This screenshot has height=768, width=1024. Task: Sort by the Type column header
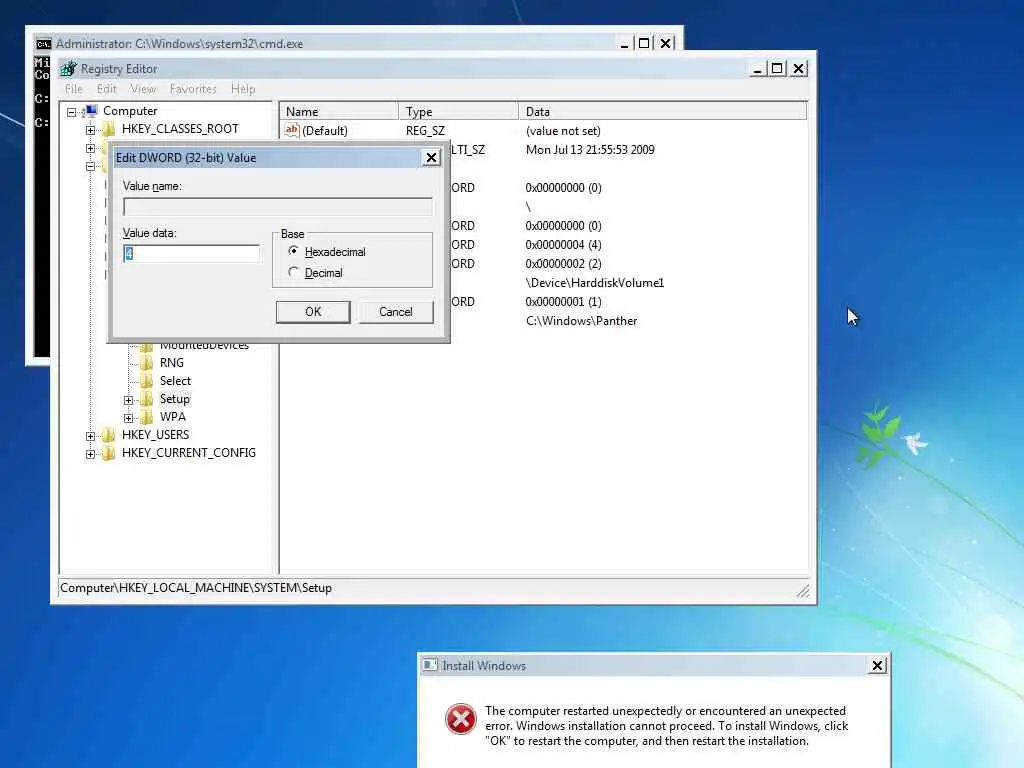pos(458,112)
